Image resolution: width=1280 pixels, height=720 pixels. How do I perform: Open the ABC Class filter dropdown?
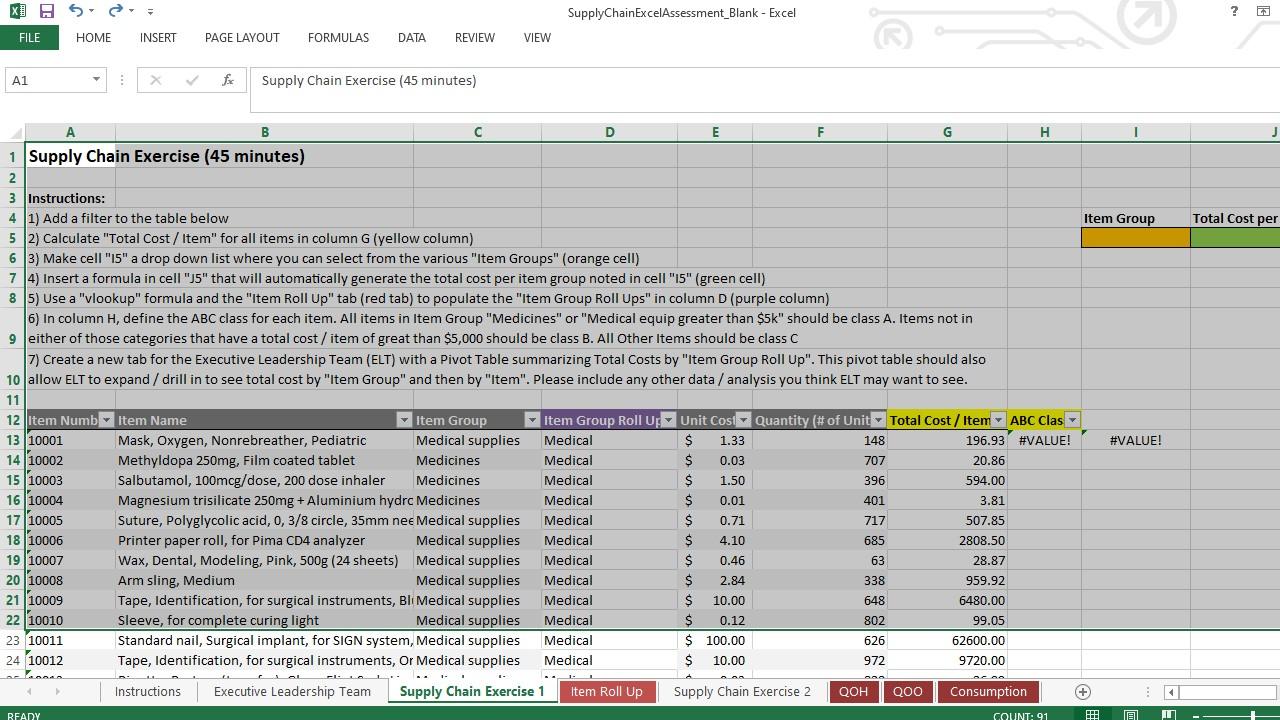click(1072, 420)
